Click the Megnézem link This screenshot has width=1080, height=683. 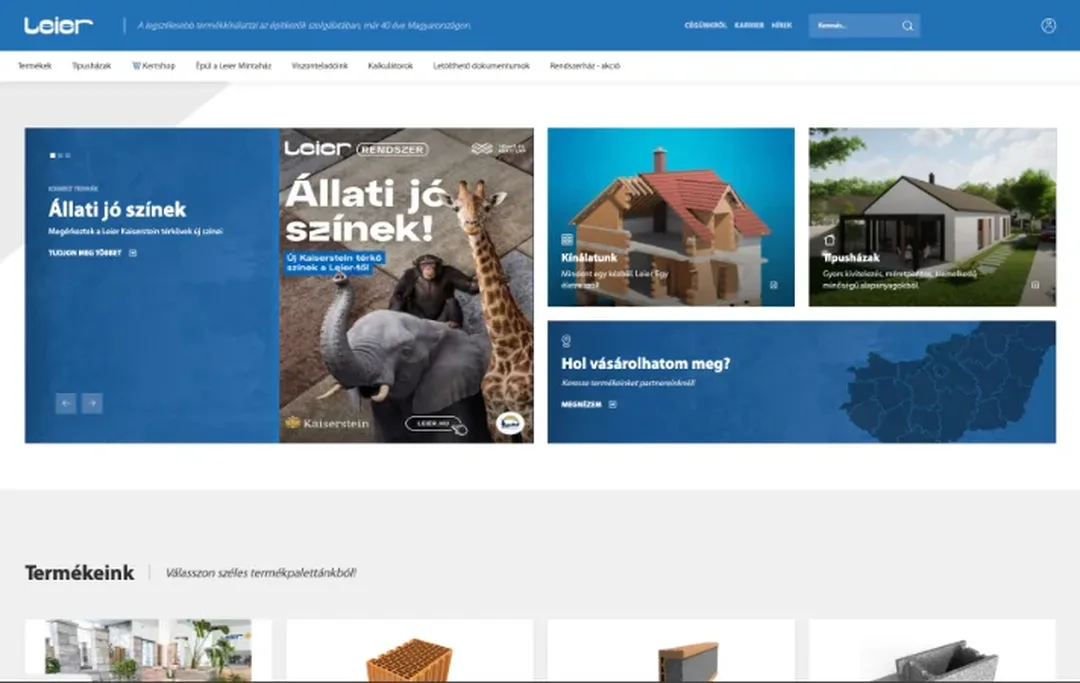[x=581, y=404]
